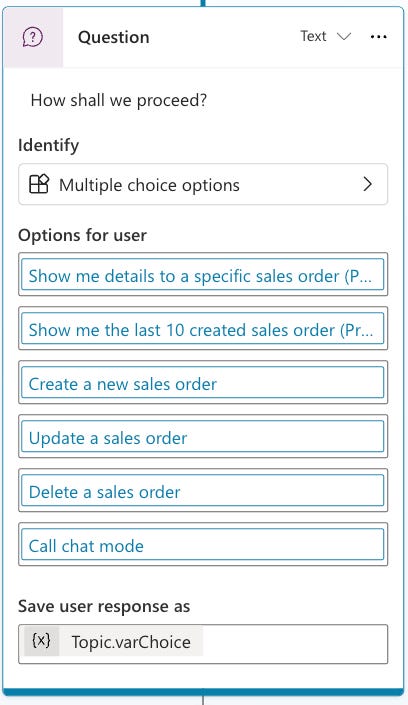408x705 pixels.
Task: Select the 'Call chat mode' option
Action: [x=203, y=544]
